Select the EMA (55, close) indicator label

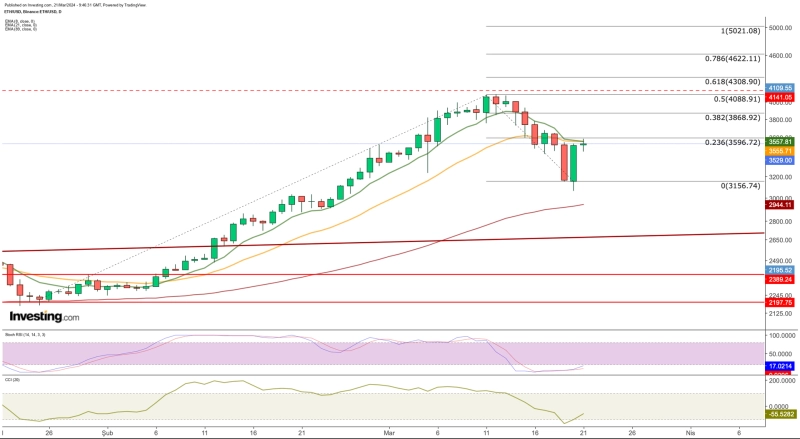(x=20, y=27)
